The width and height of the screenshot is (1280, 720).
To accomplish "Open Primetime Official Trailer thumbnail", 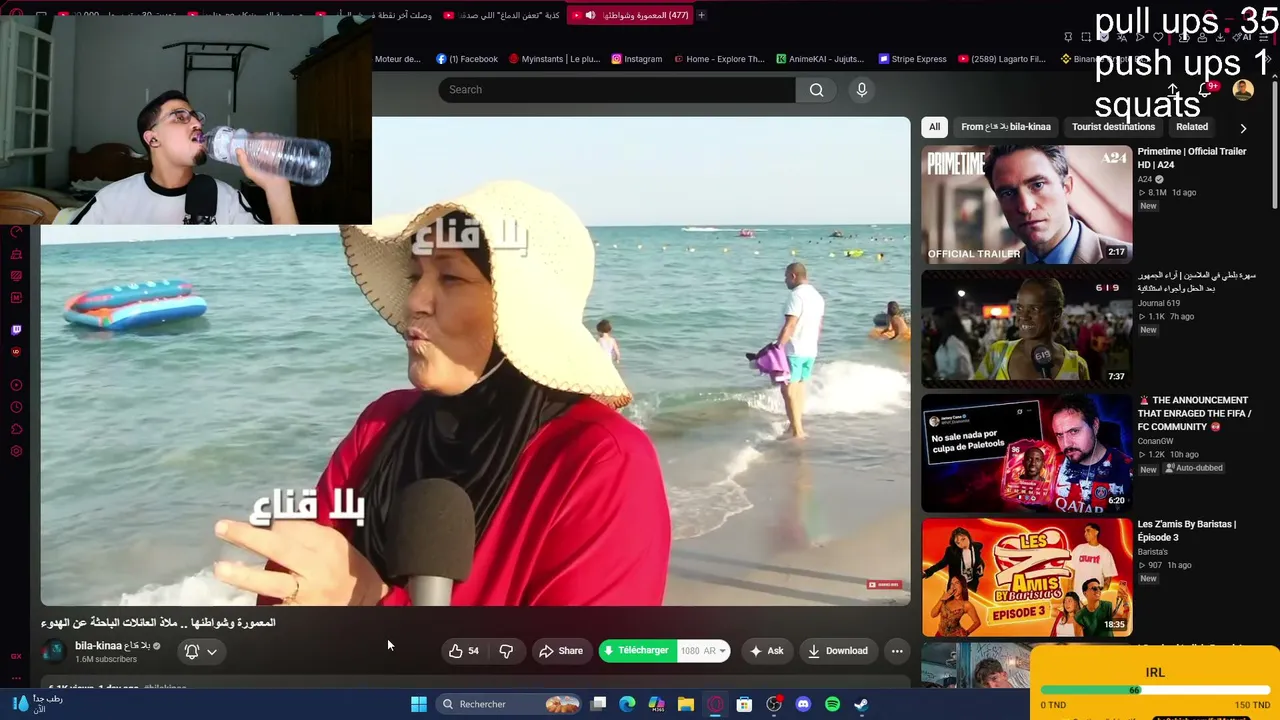I will (1027, 205).
